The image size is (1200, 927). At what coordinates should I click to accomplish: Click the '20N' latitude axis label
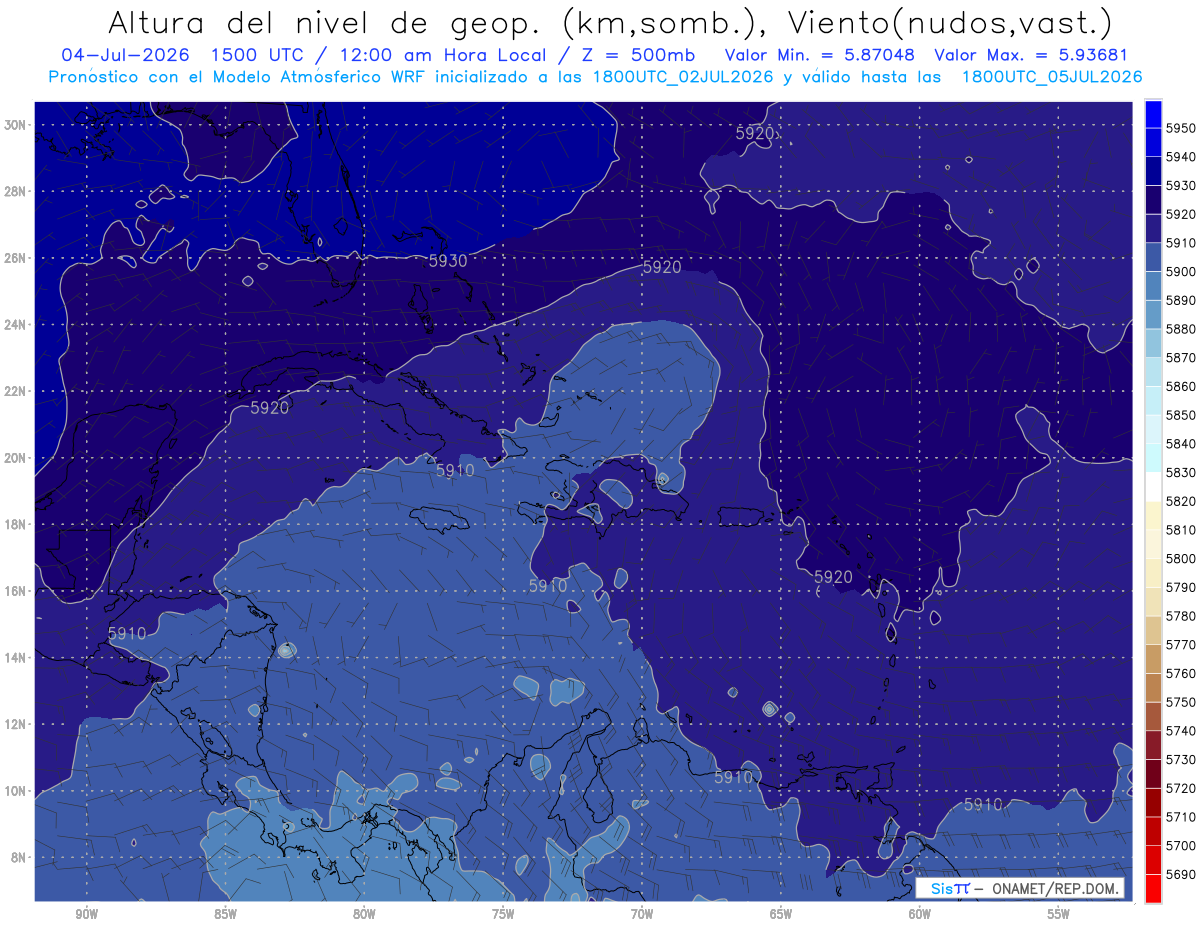coord(17,458)
